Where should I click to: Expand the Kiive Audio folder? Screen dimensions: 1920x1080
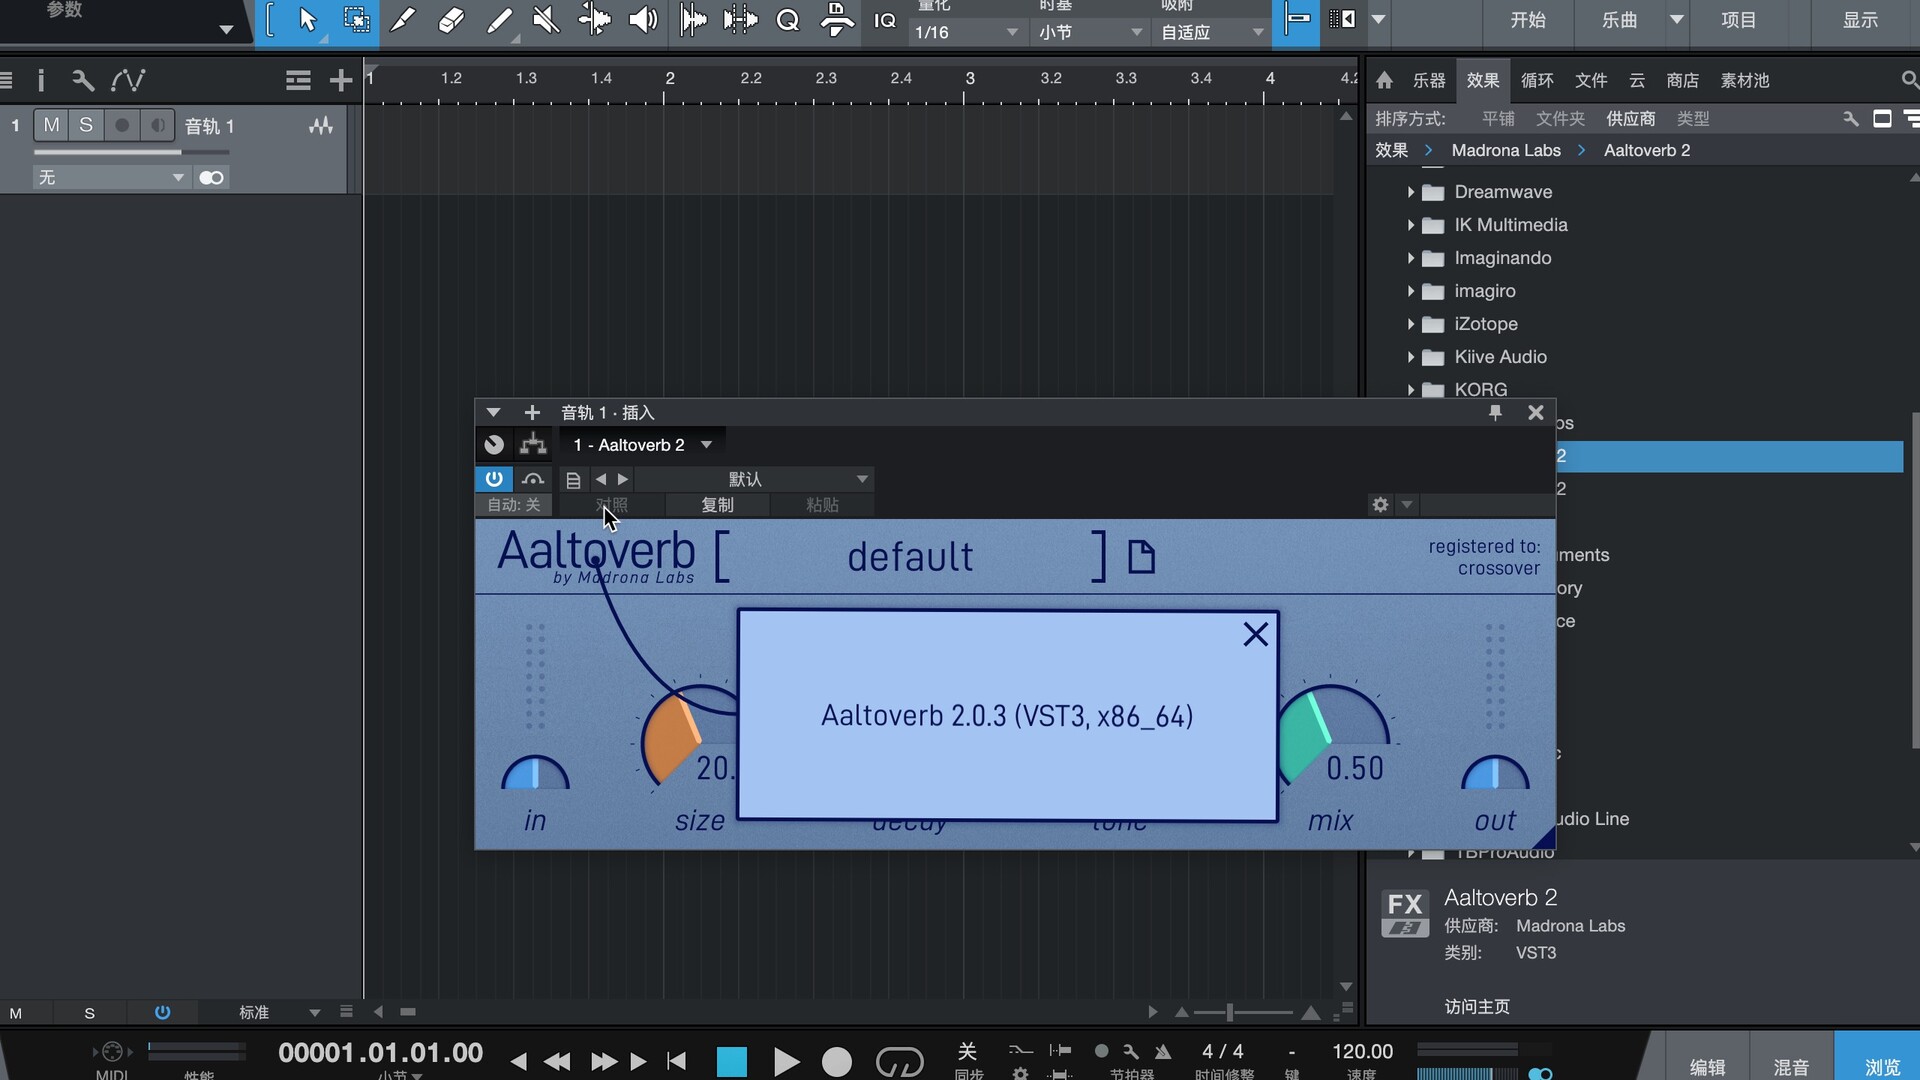tap(1410, 357)
